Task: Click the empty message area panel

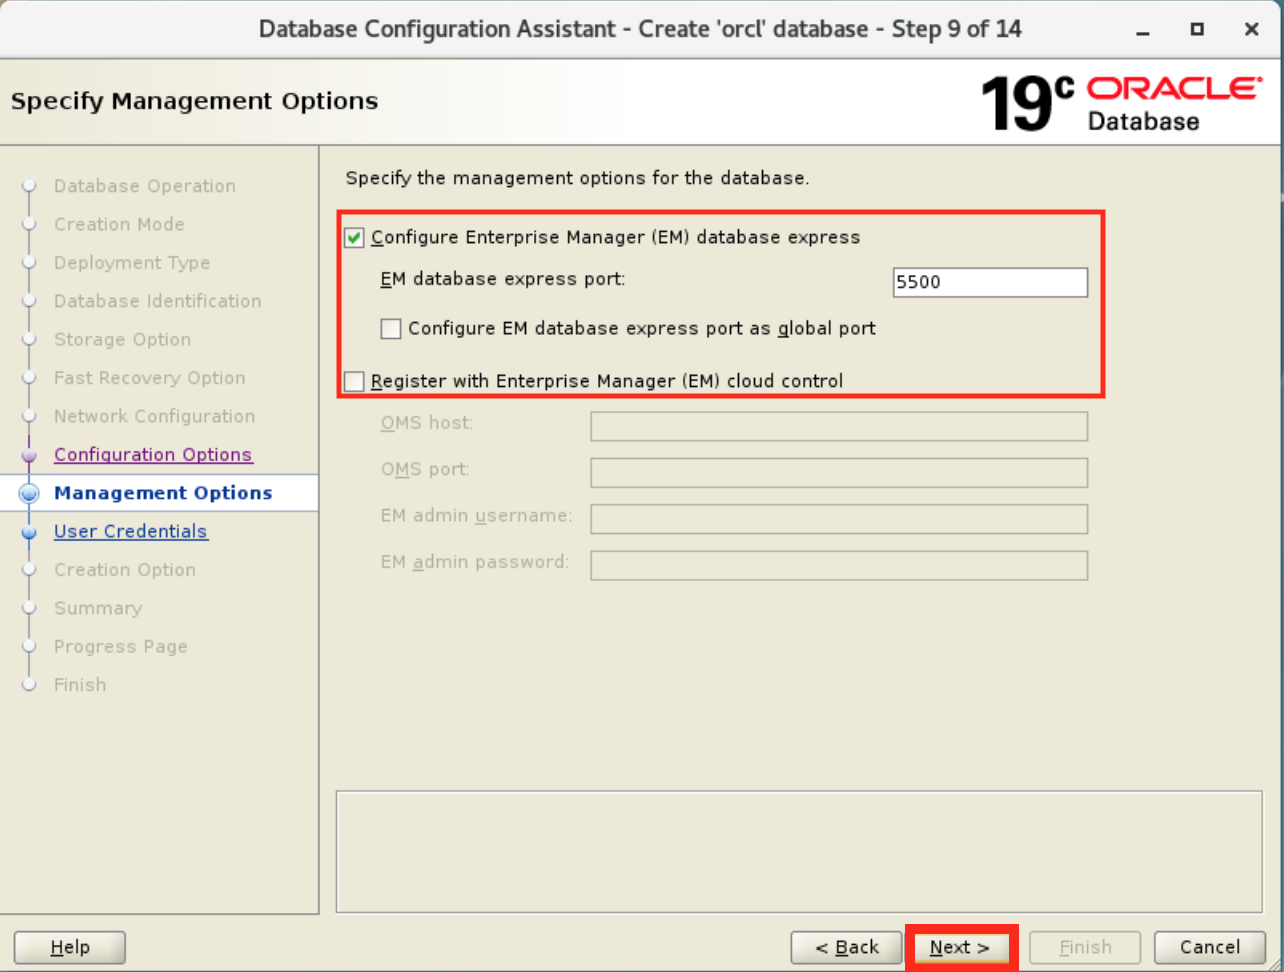Action: click(x=799, y=852)
